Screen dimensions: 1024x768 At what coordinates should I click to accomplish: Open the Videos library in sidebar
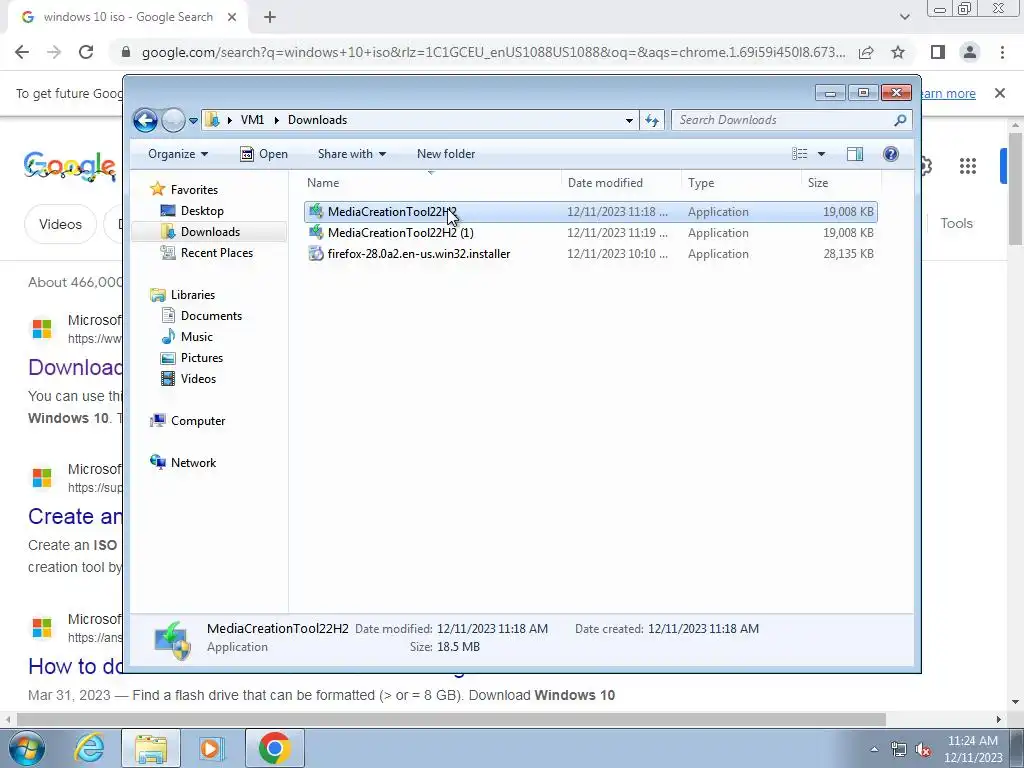[198, 379]
